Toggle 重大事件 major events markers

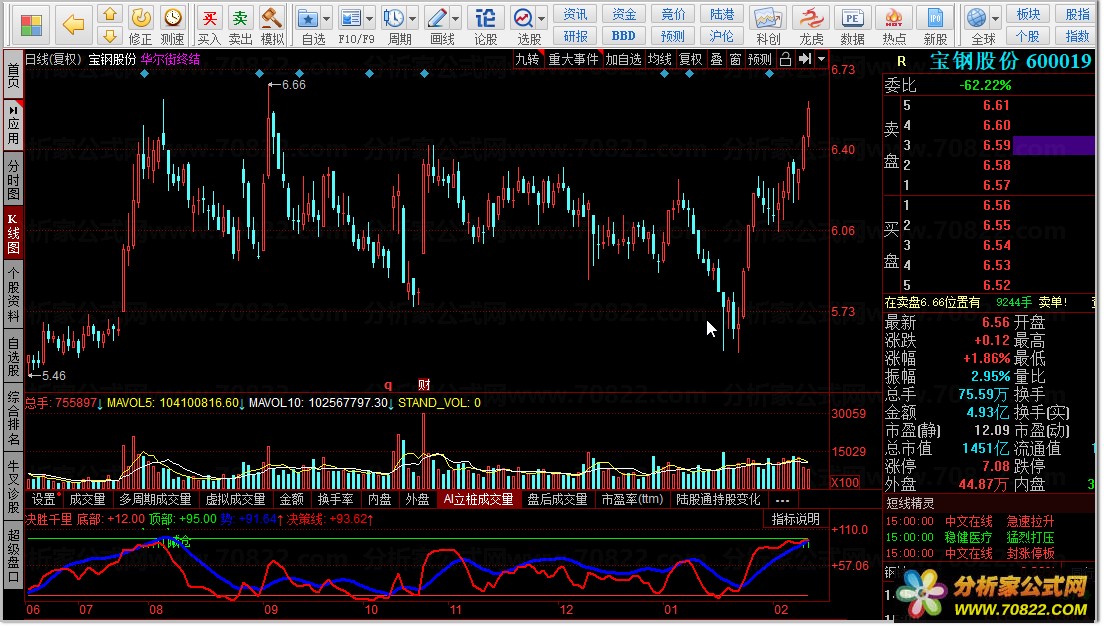(573, 60)
